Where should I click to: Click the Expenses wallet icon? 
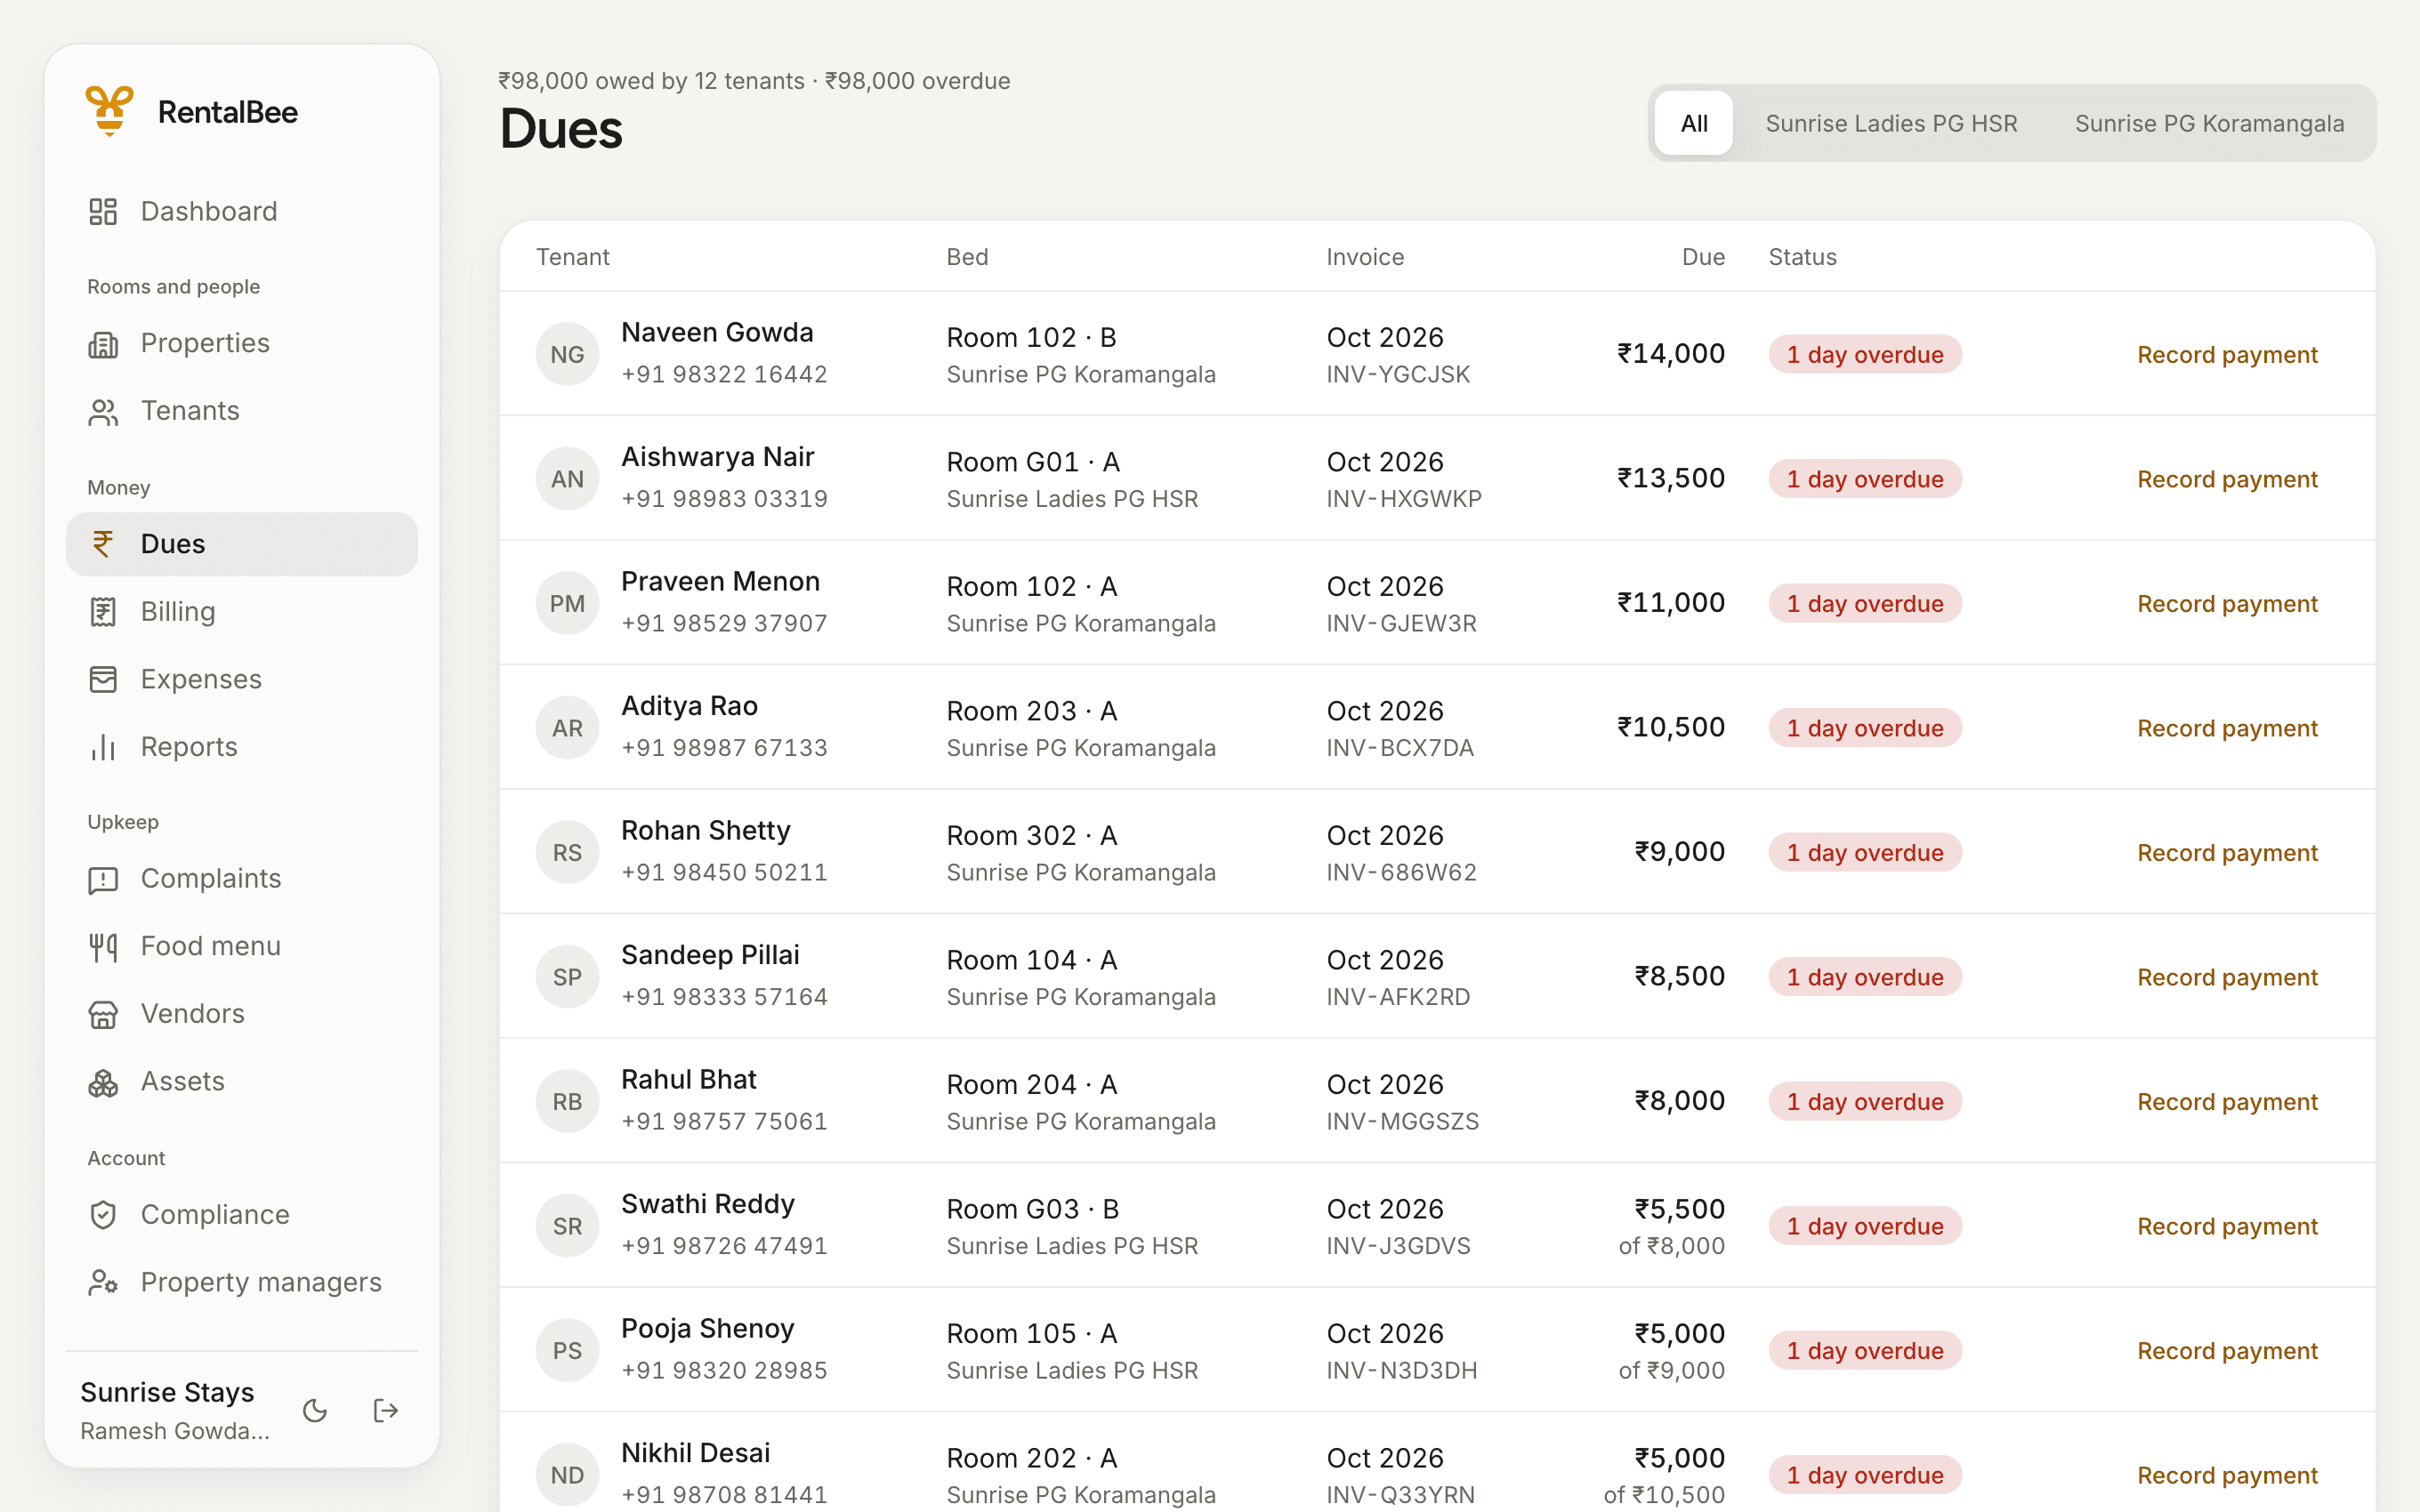pyautogui.click(x=103, y=679)
